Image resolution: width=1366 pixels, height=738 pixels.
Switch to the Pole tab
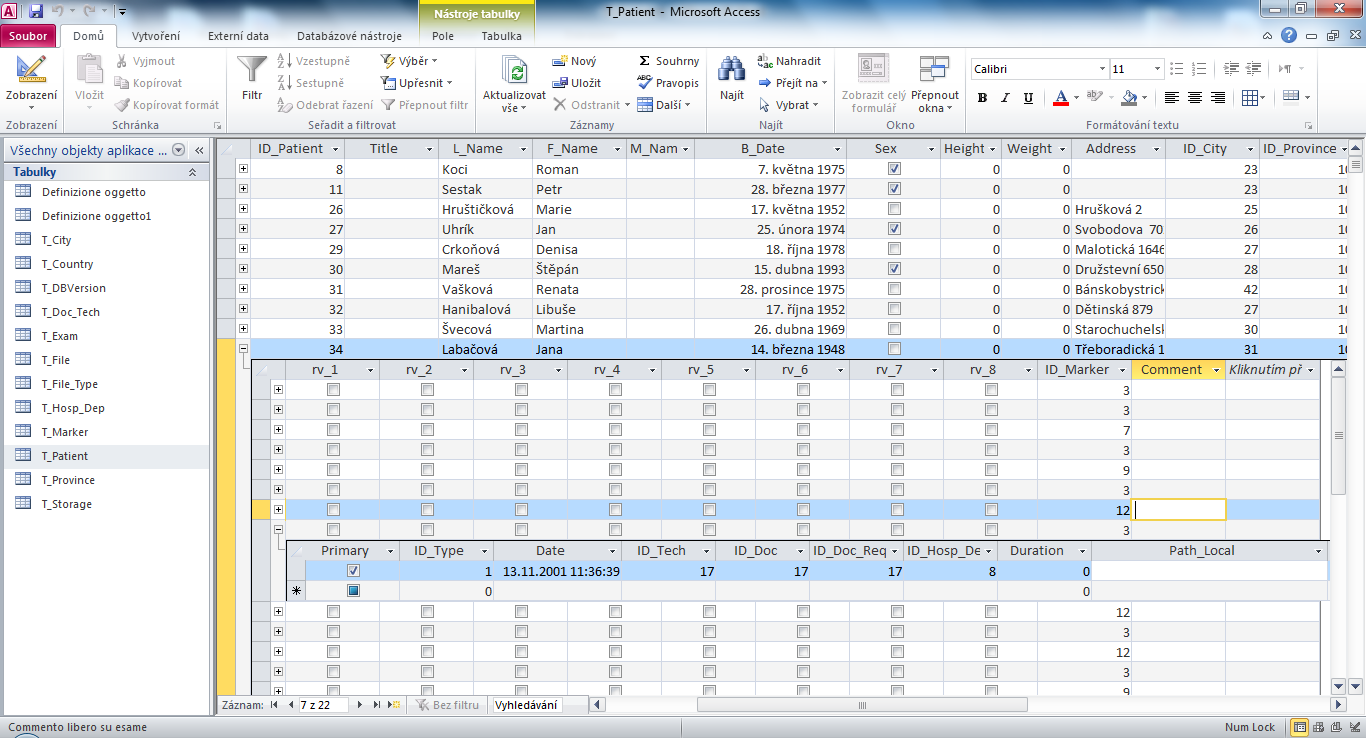click(x=443, y=36)
